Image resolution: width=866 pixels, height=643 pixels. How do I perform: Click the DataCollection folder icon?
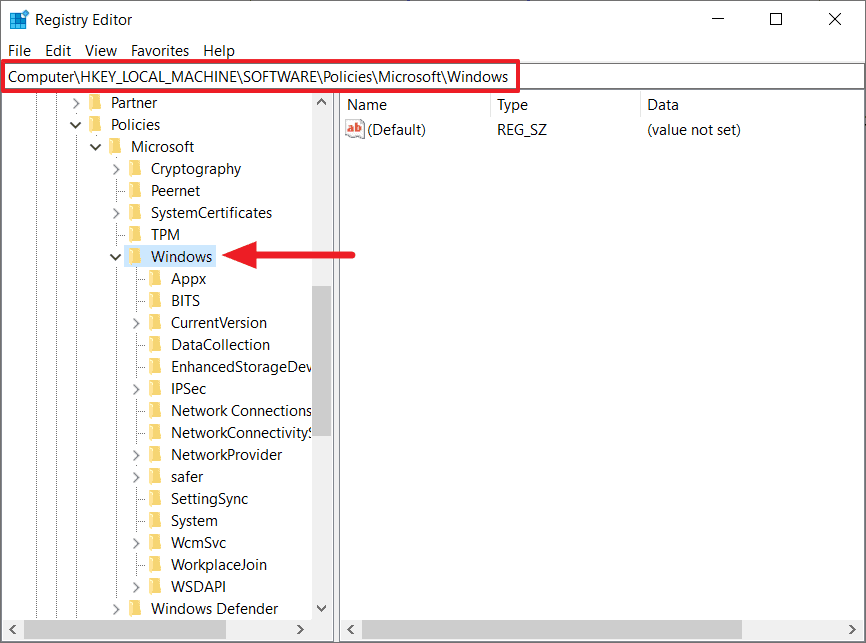[156, 345]
